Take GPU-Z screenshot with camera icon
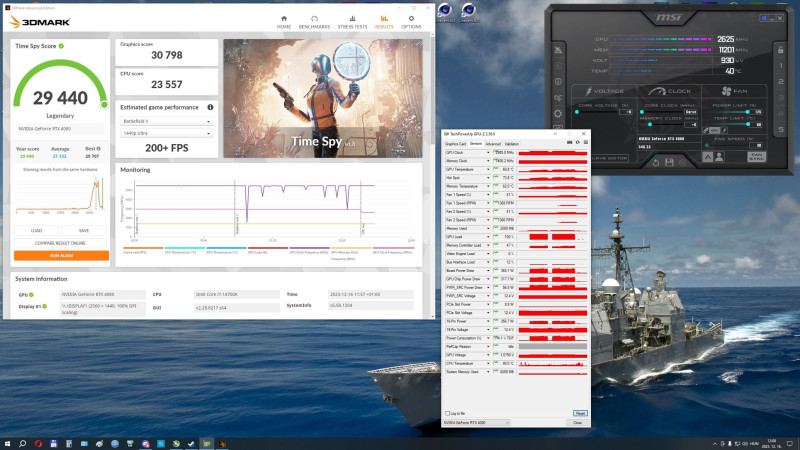This screenshot has height=450, width=800. [x=569, y=143]
